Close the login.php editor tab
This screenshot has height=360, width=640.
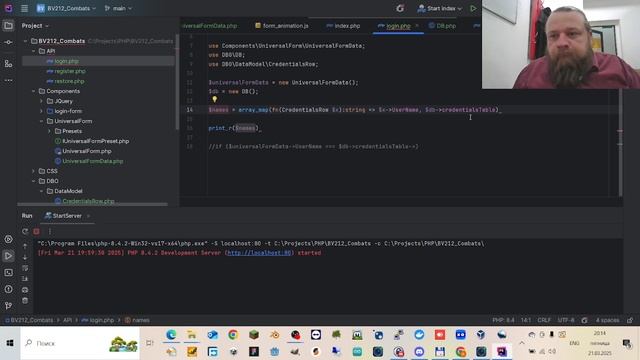[417, 26]
